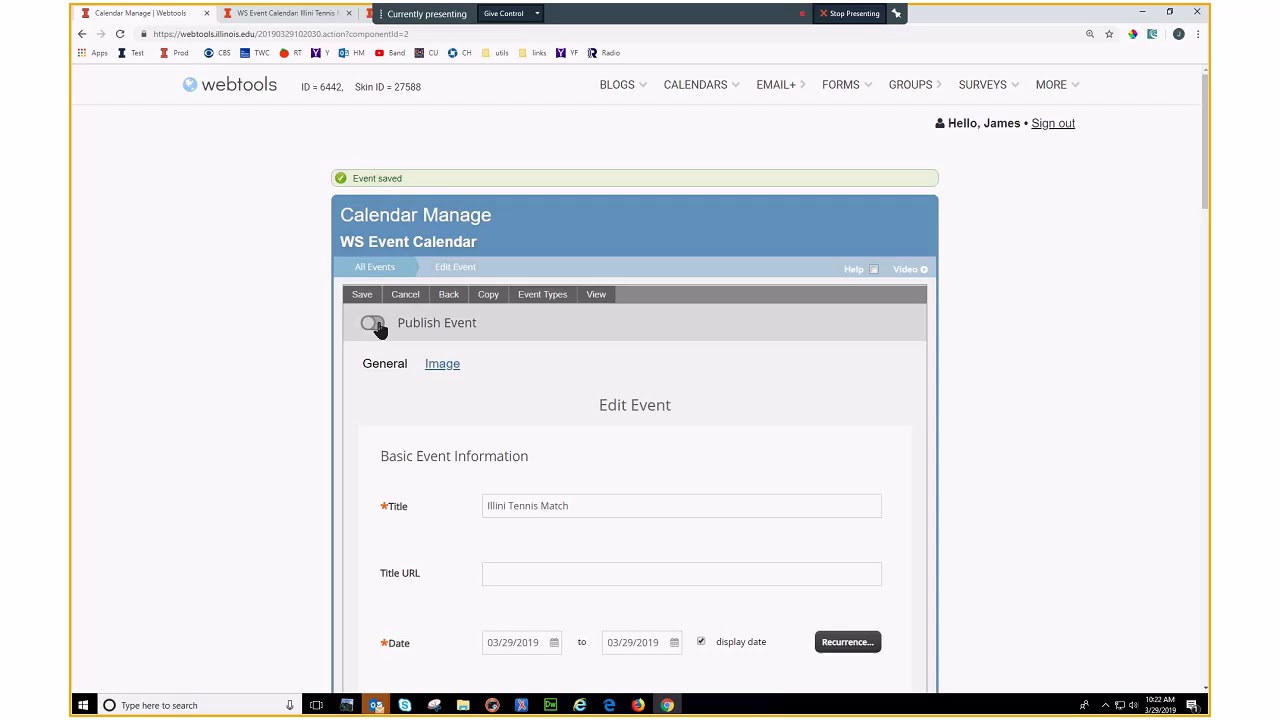Expand the MORE menu
The height and width of the screenshot is (720, 1280).
click(1057, 85)
